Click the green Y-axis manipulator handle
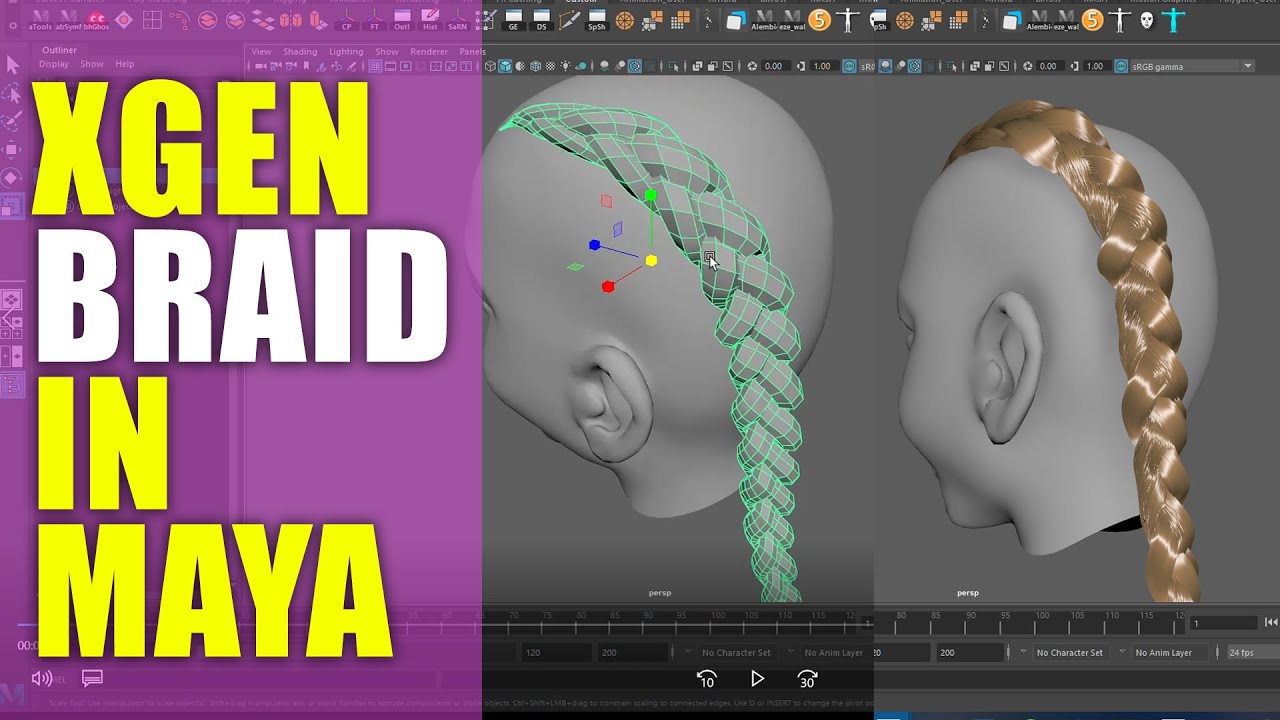This screenshot has width=1280, height=720. (x=650, y=195)
